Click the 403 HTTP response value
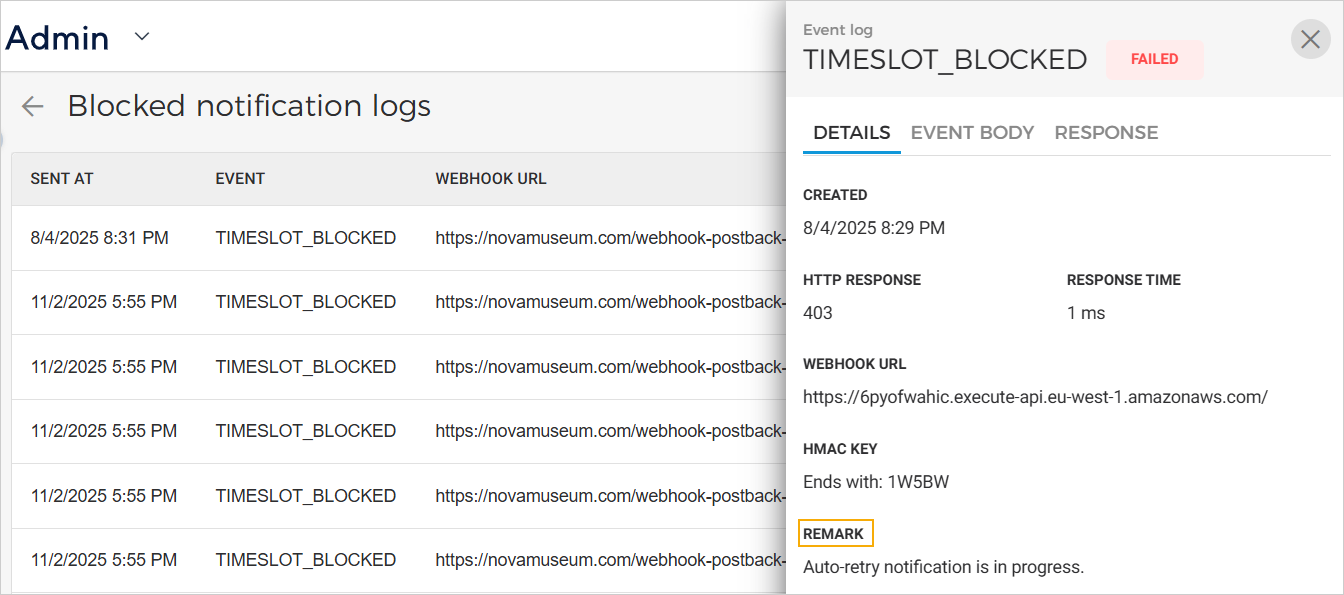This screenshot has height=595, width=1344. click(x=818, y=313)
